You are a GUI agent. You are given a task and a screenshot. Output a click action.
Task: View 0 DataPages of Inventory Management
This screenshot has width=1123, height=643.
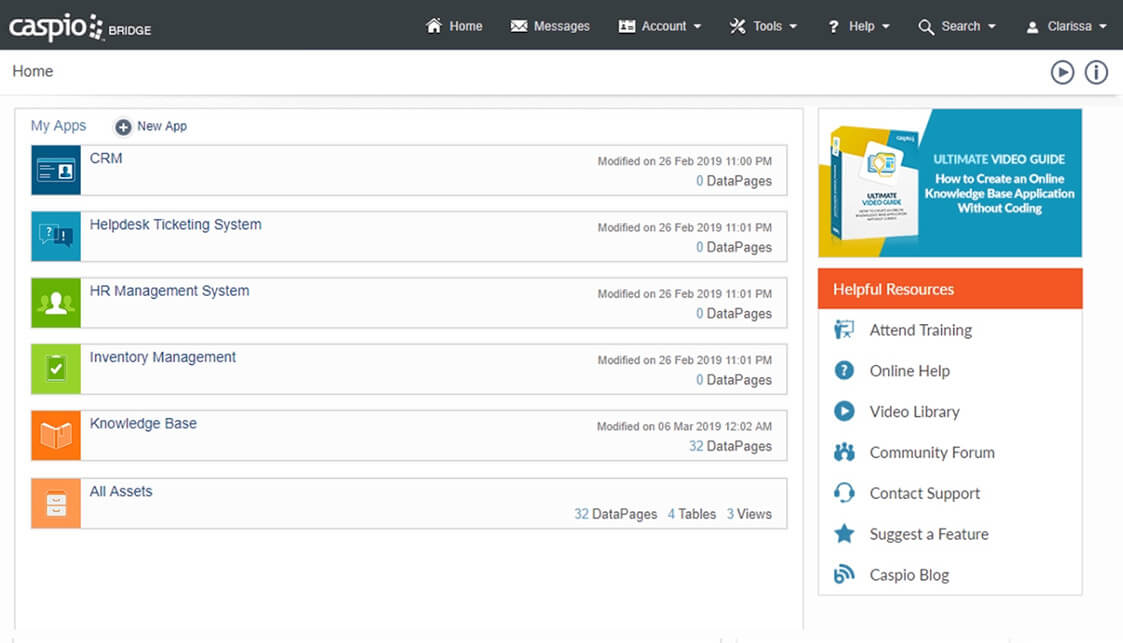tap(733, 379)
